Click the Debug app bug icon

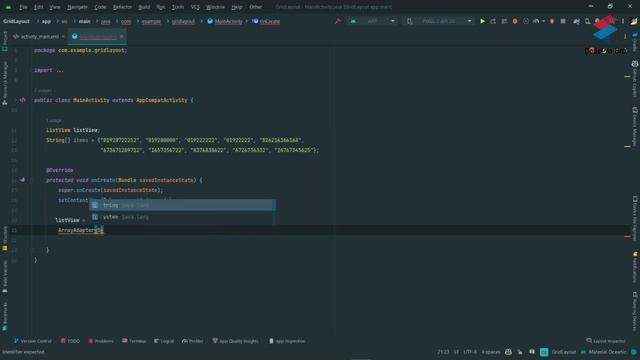coord(515,21)
